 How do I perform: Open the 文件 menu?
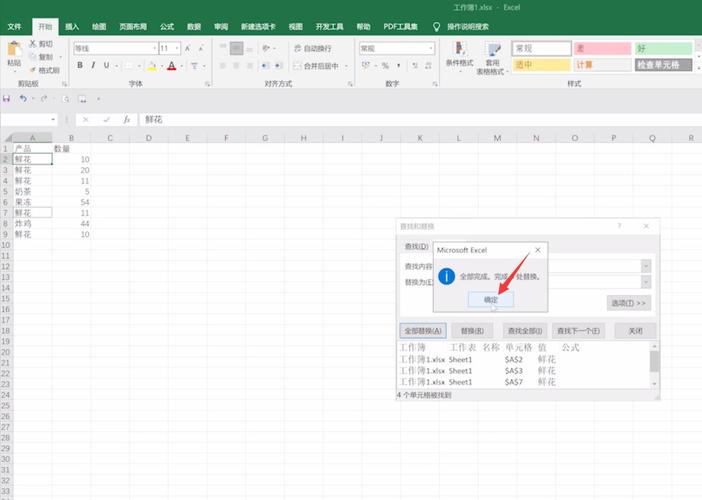14,27
